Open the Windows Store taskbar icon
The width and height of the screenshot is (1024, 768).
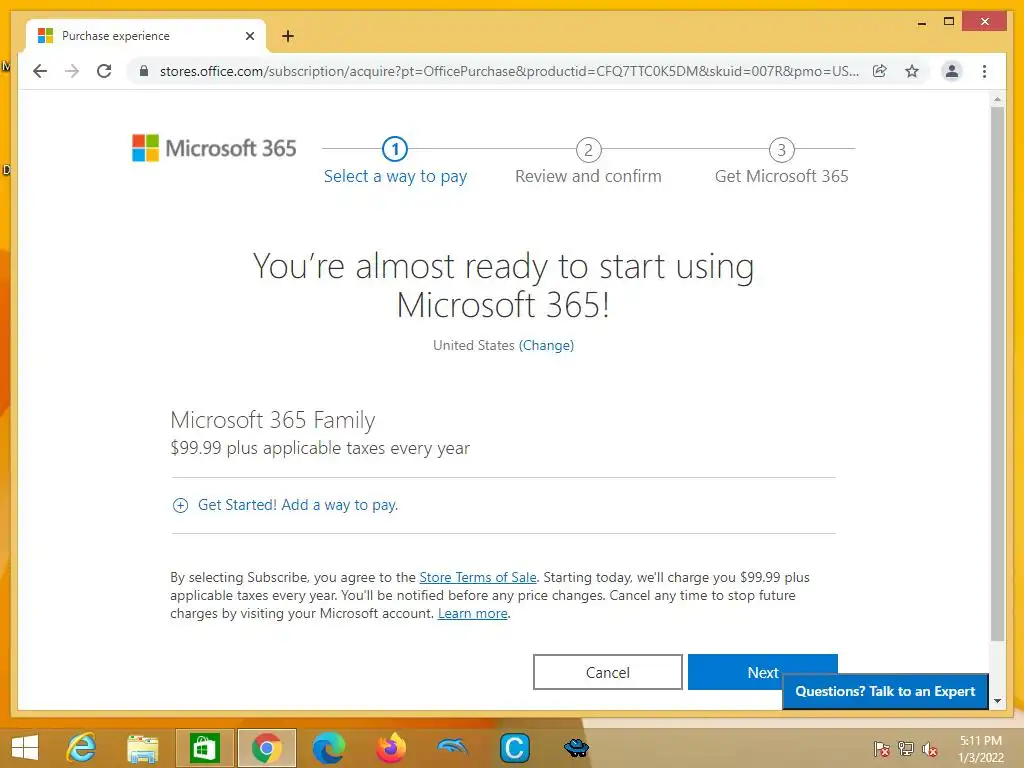coord(204,748)
